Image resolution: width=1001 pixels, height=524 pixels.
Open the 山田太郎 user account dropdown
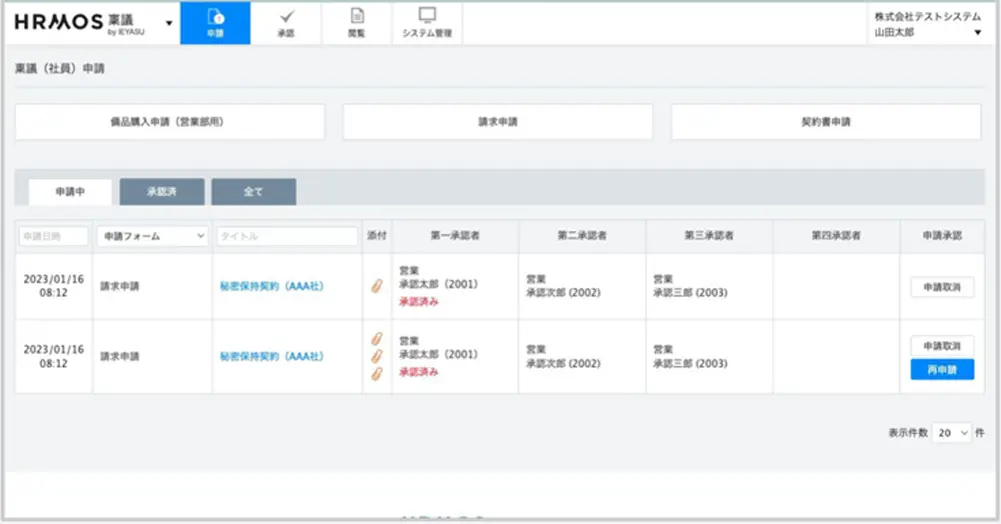(x=977, y=33)
